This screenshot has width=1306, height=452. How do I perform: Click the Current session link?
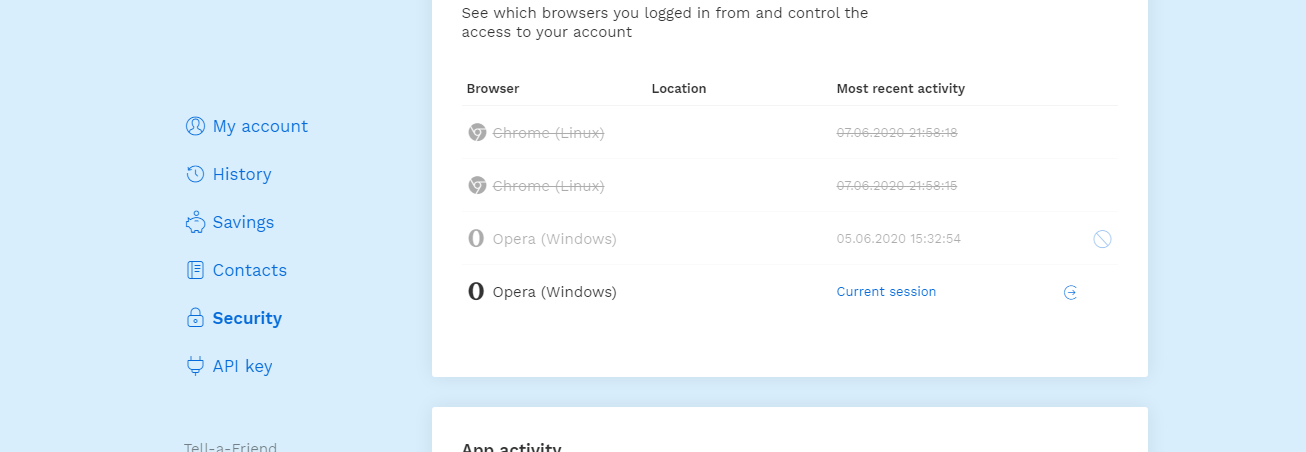[x=886, y=292]
